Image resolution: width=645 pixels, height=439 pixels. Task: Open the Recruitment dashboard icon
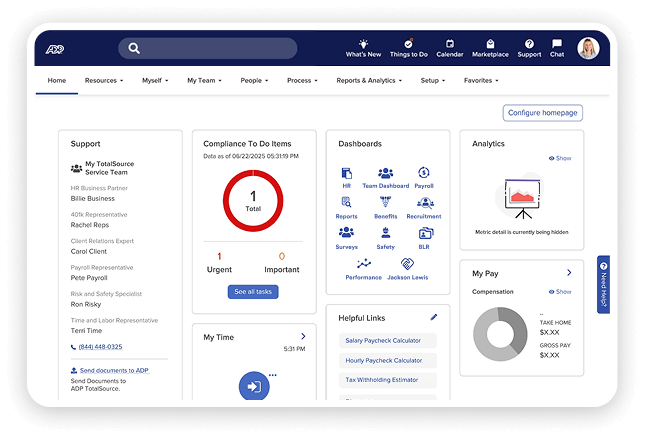[x=425, y=203]
